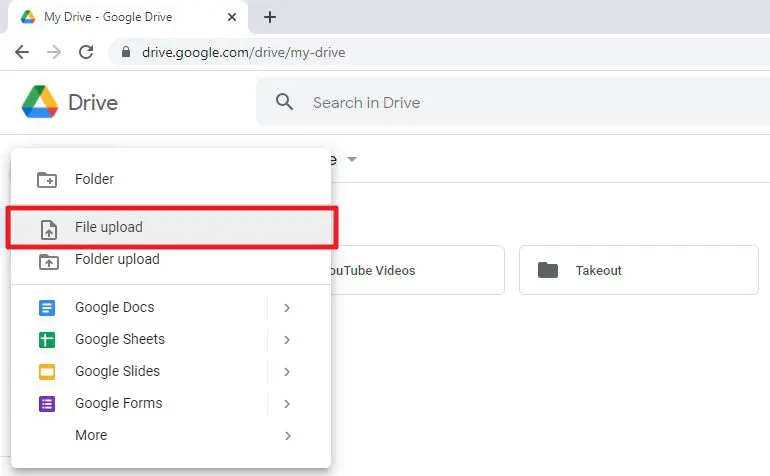Click the Google Docs icon
The image size is (770, 476).
(47, 308)
